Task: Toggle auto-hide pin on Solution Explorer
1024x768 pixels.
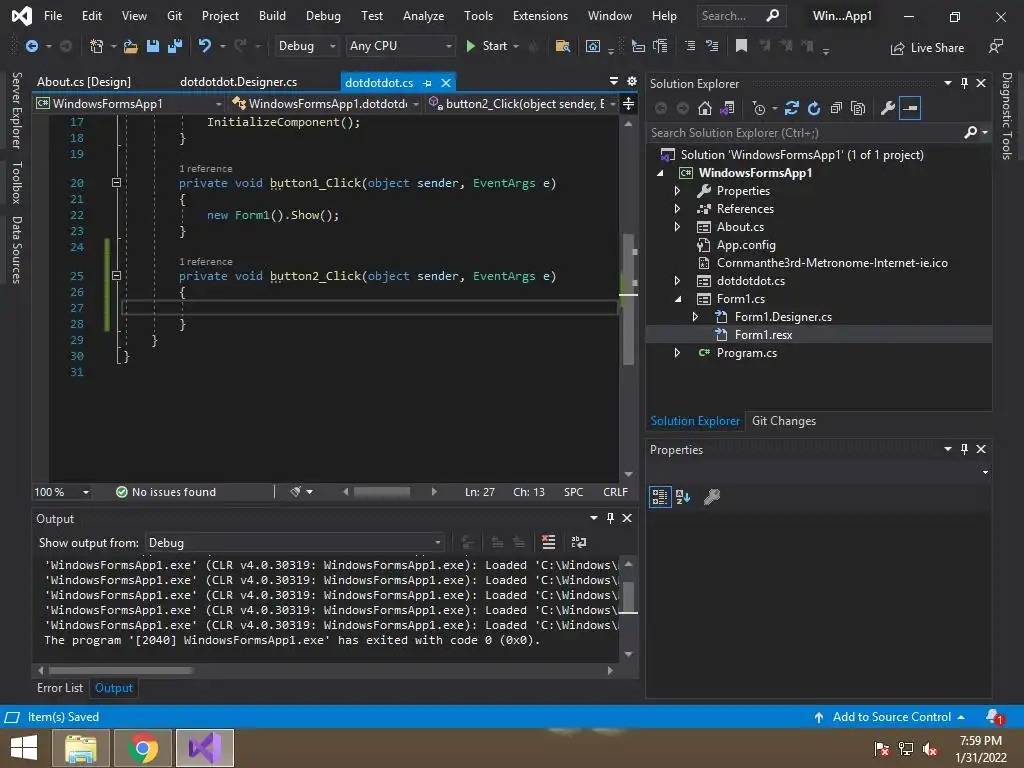Action: pos(965,83)
